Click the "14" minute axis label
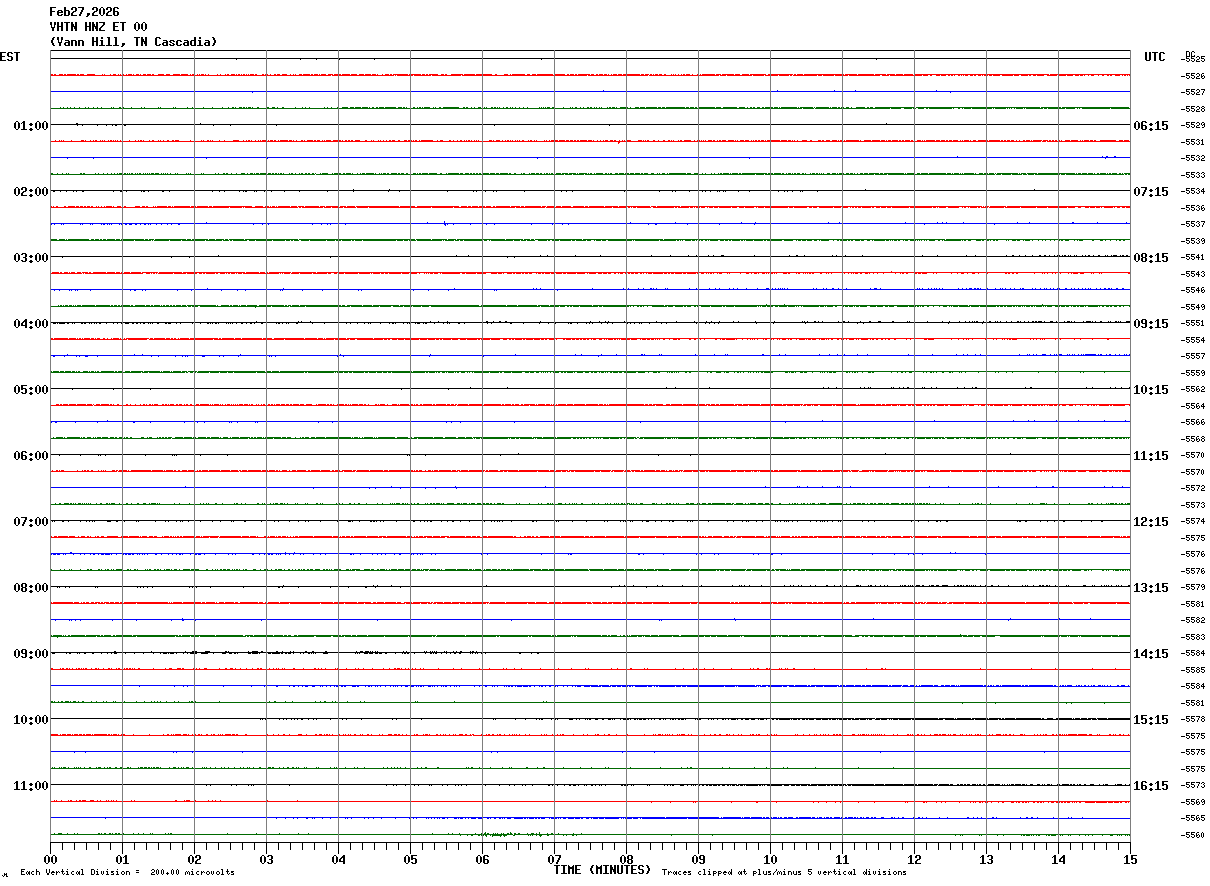 tap(1058, 859)
